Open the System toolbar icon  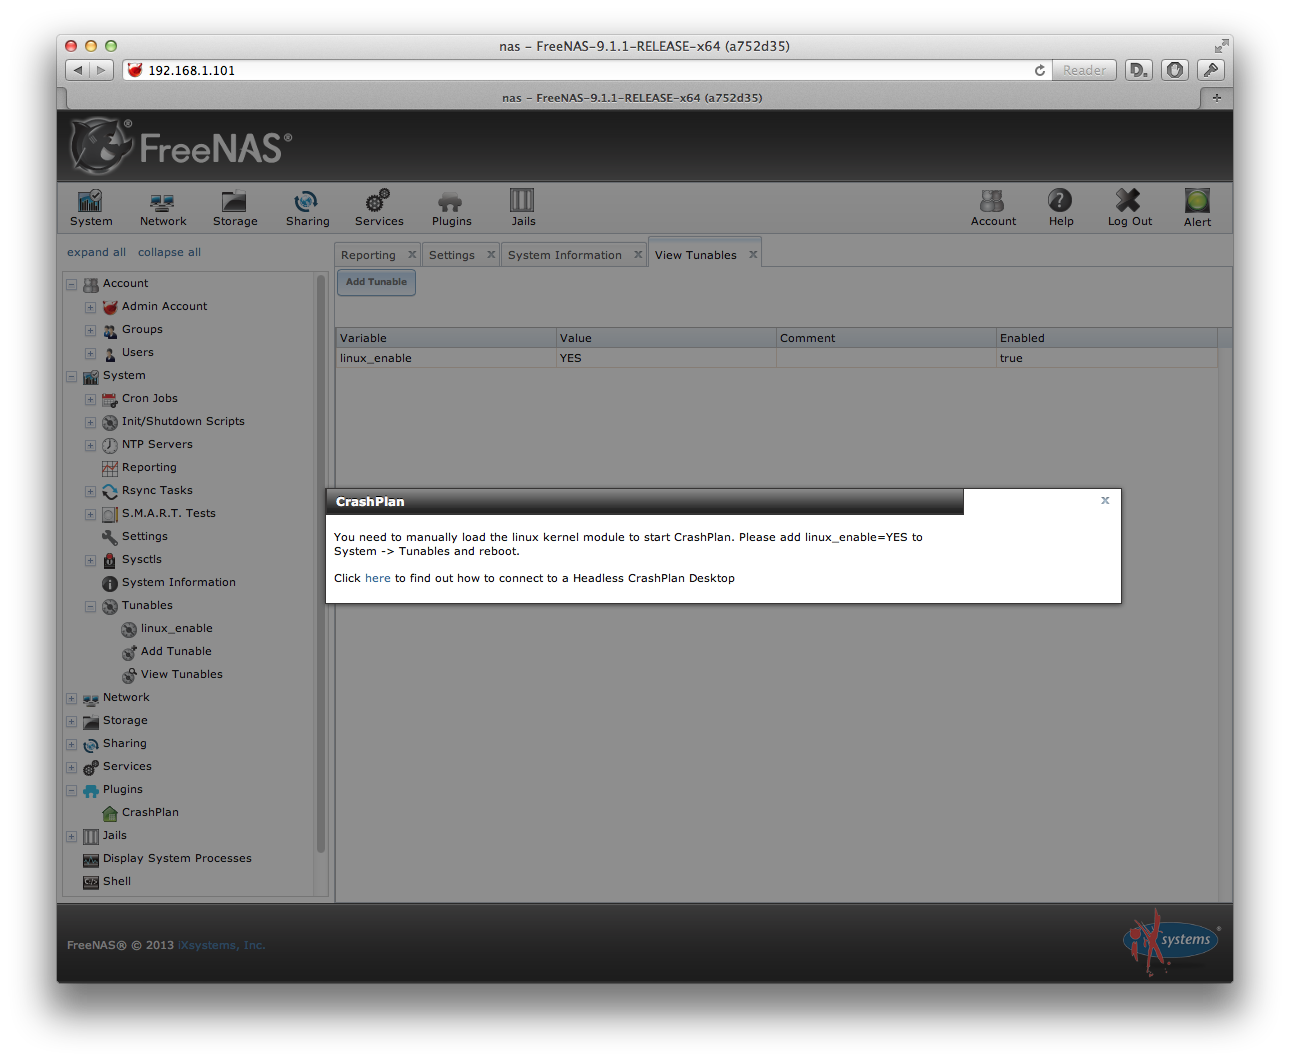pos(91,208)
